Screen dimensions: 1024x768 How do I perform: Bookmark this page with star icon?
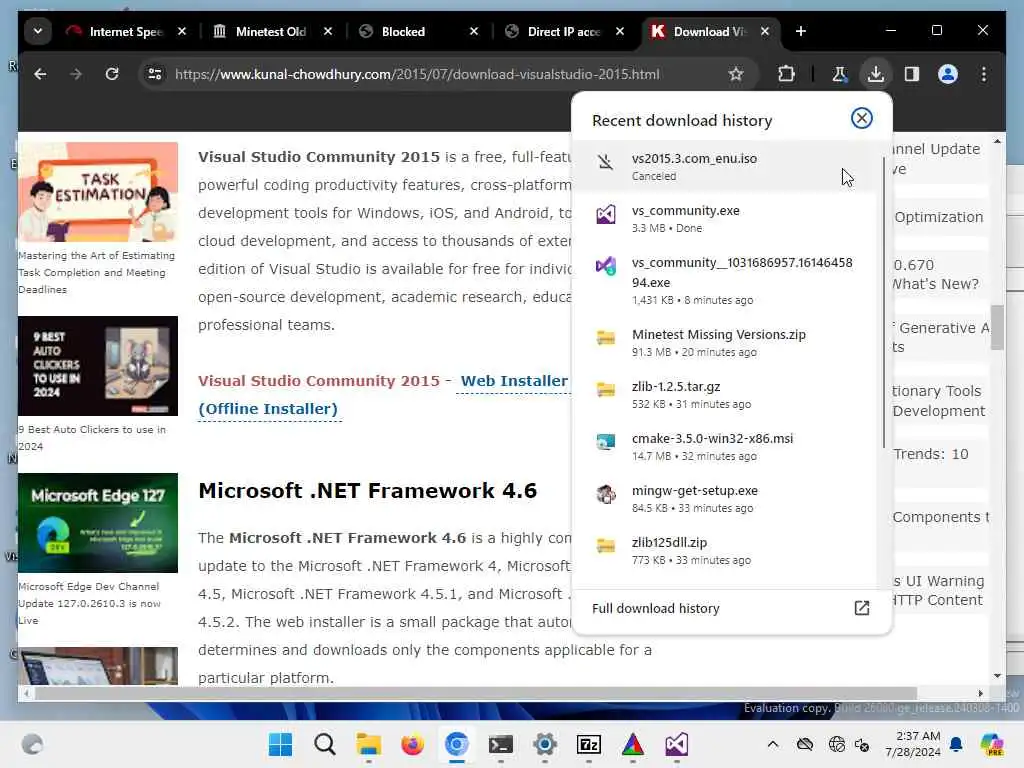736,74
